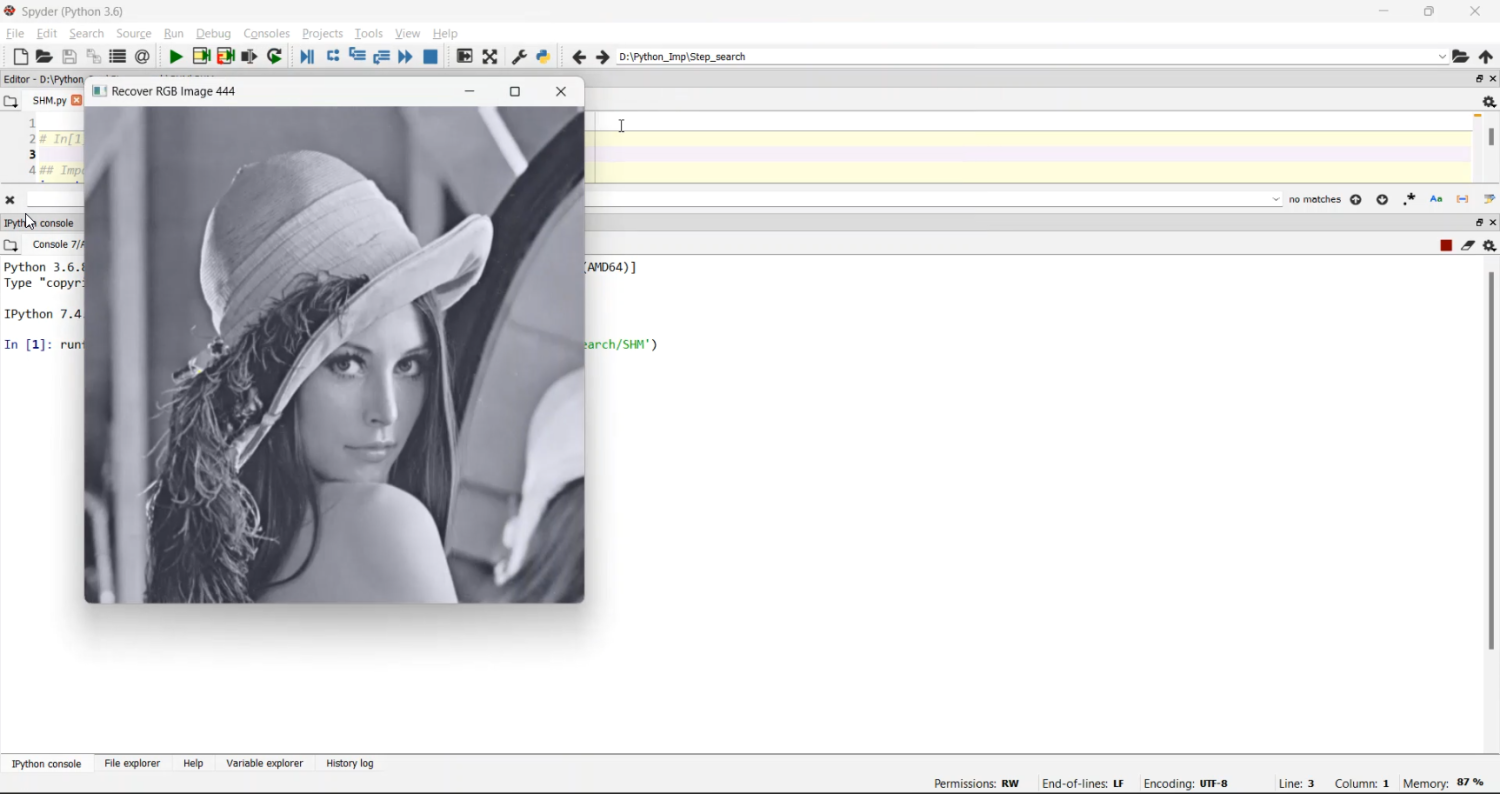
Task: Open the Consoles menu
Action: (266, 34)
